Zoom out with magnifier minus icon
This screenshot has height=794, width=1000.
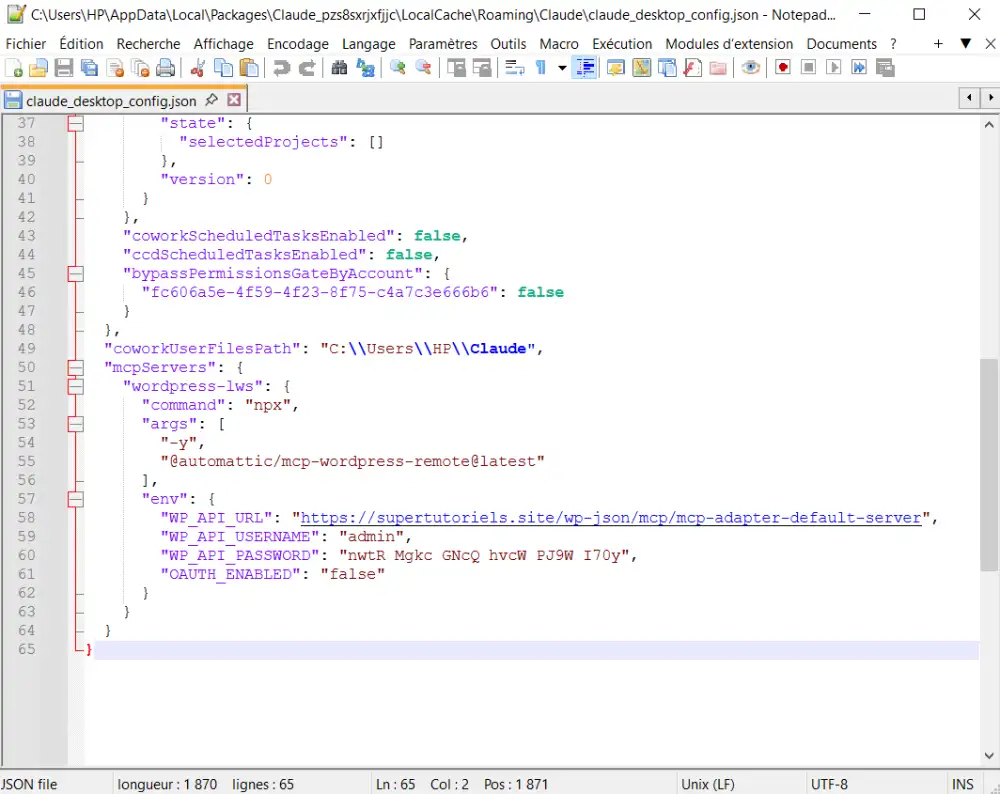(x=423, y=68)
